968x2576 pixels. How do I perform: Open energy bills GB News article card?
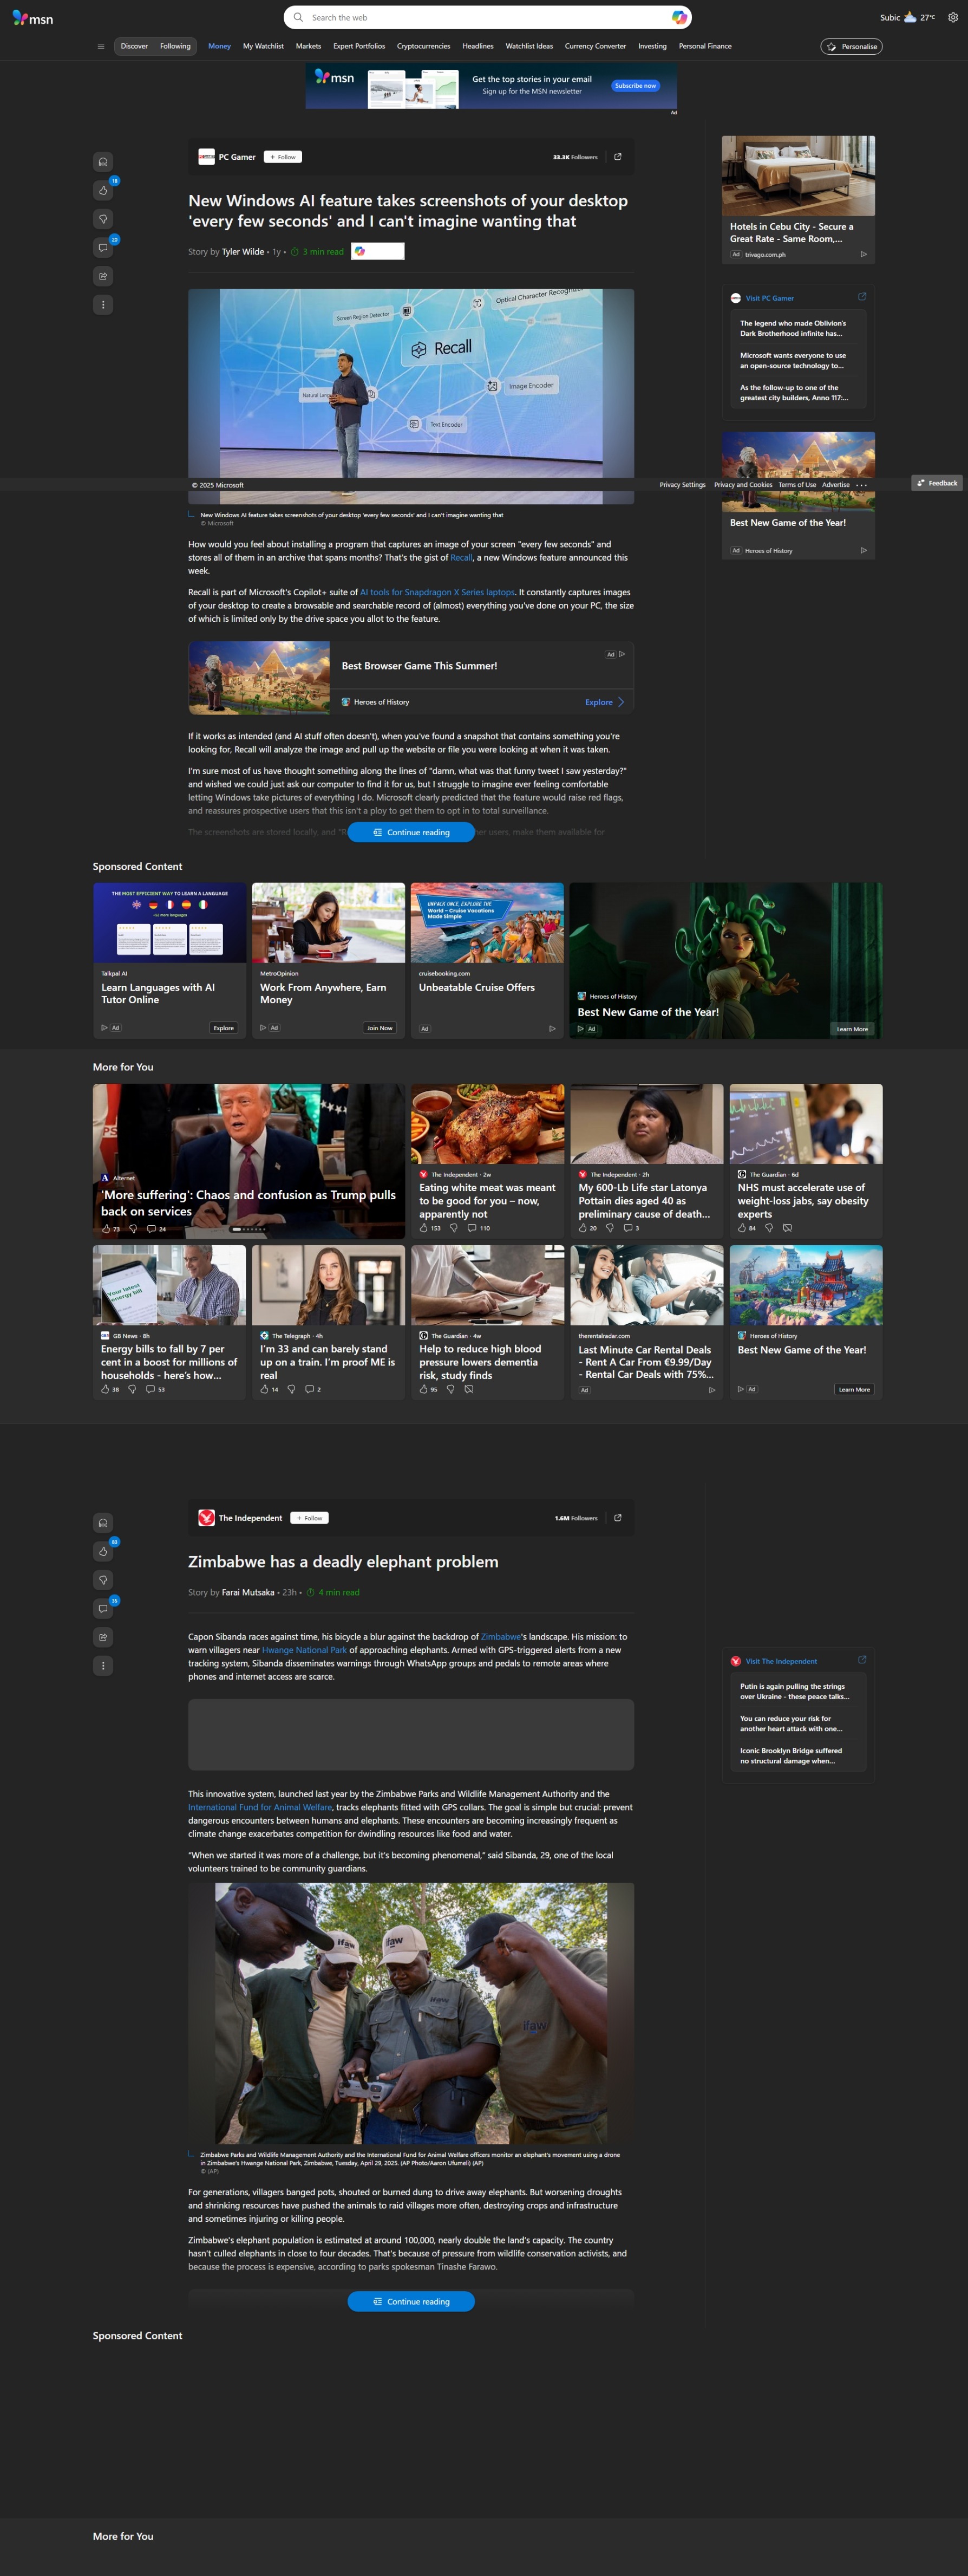pyautogui.click(x=169, y=1322)
